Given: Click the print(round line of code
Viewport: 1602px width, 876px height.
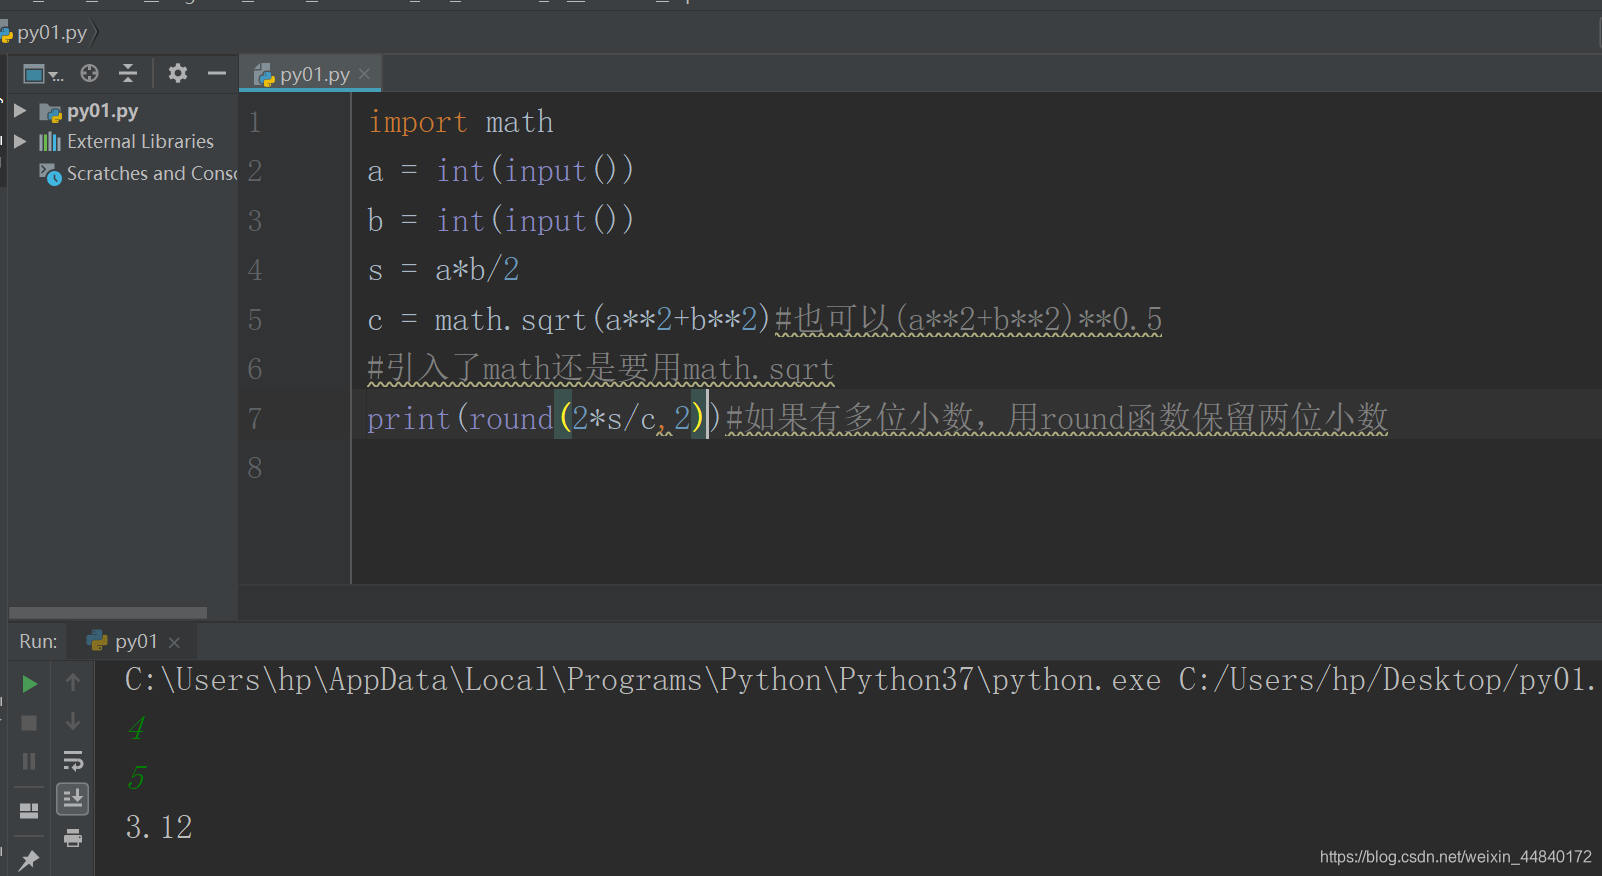Looking at the screenshot, I should point(543,418).
